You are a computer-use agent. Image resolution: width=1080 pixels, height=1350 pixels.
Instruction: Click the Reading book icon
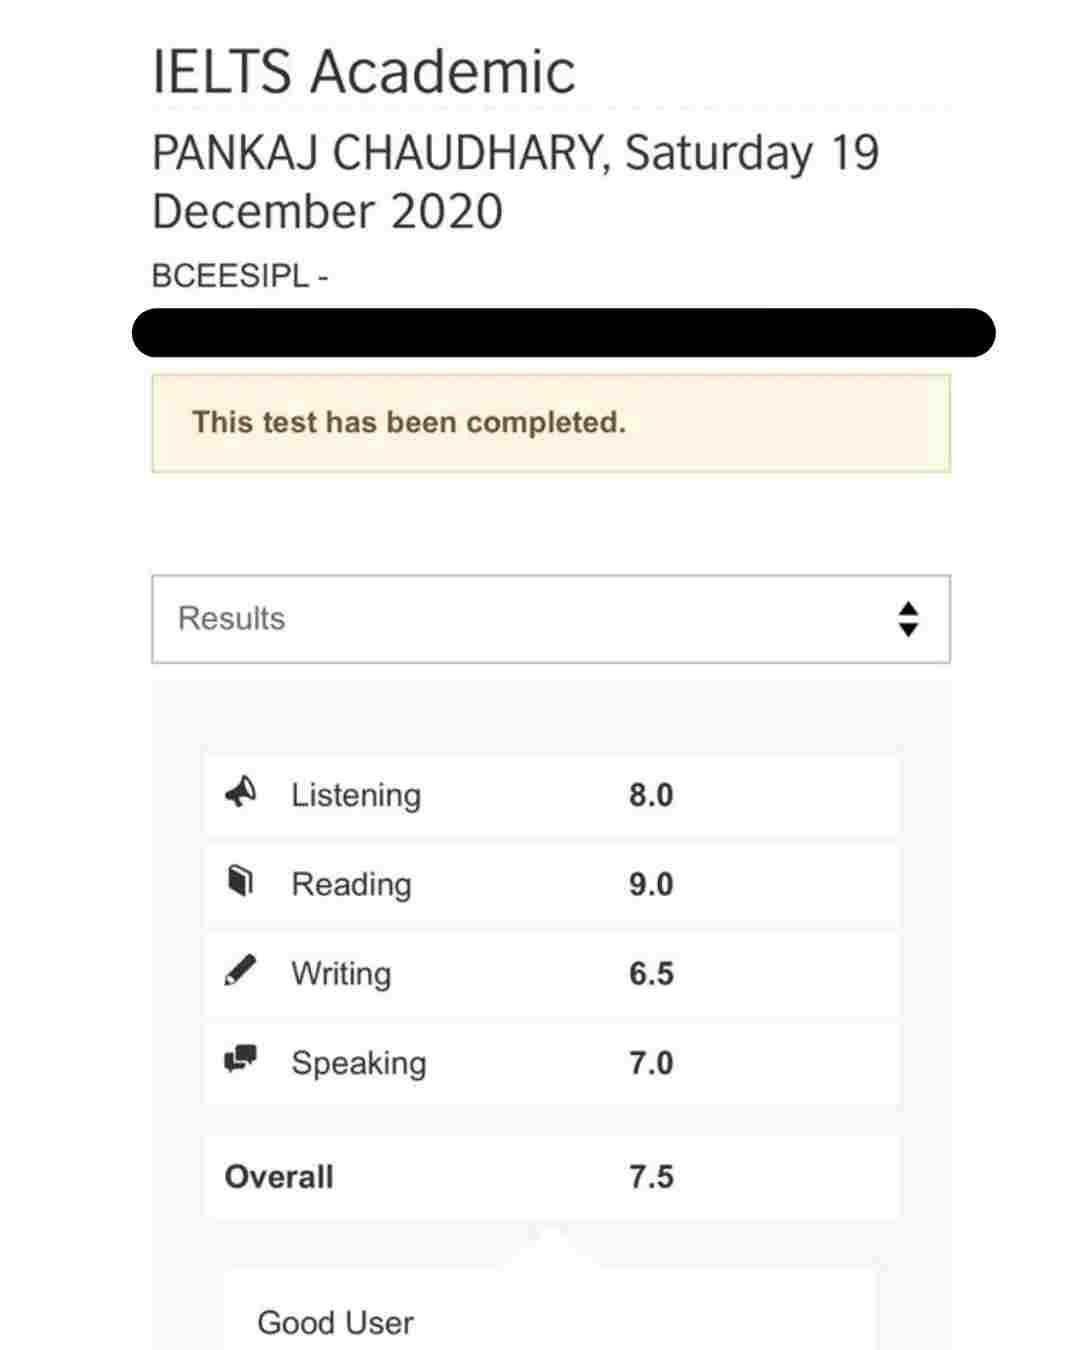point(240,882)
